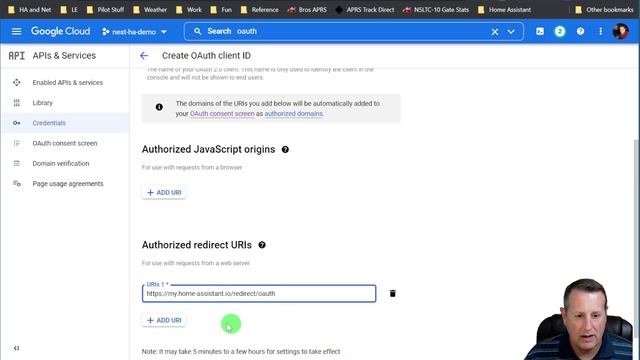This screenshot has width=640, height=360.
Task: Activate Cloud Shell icon
Action: click(540, 31)
